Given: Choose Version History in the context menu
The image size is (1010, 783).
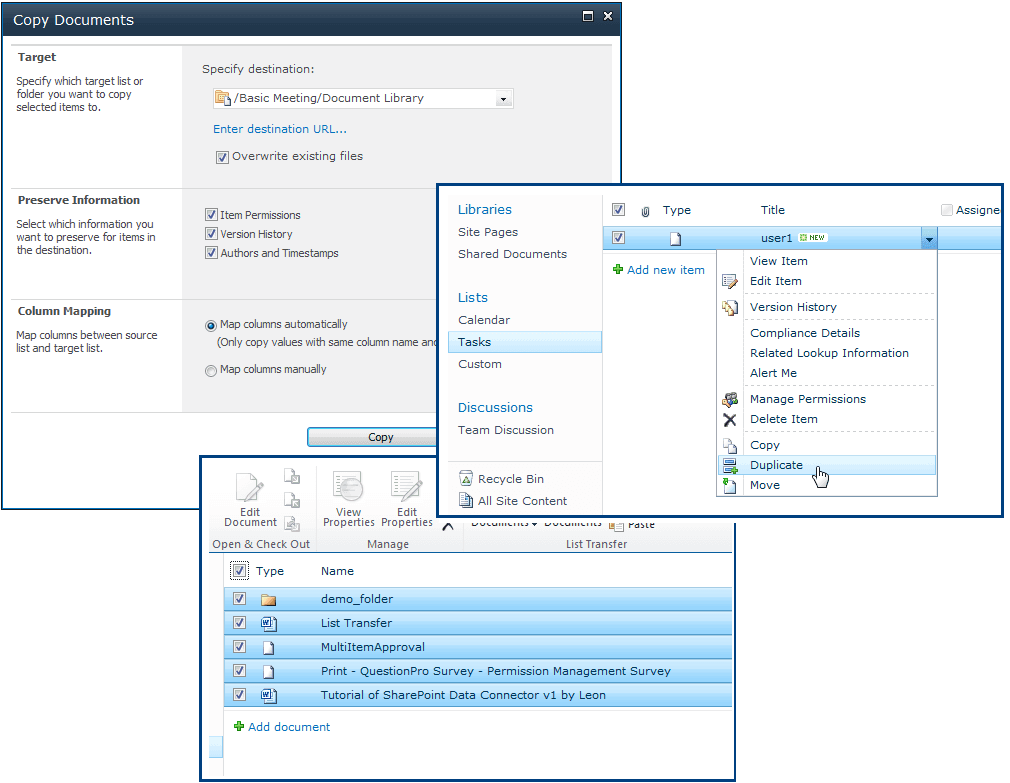Looking at the screenshot, I should pos(793,307).
